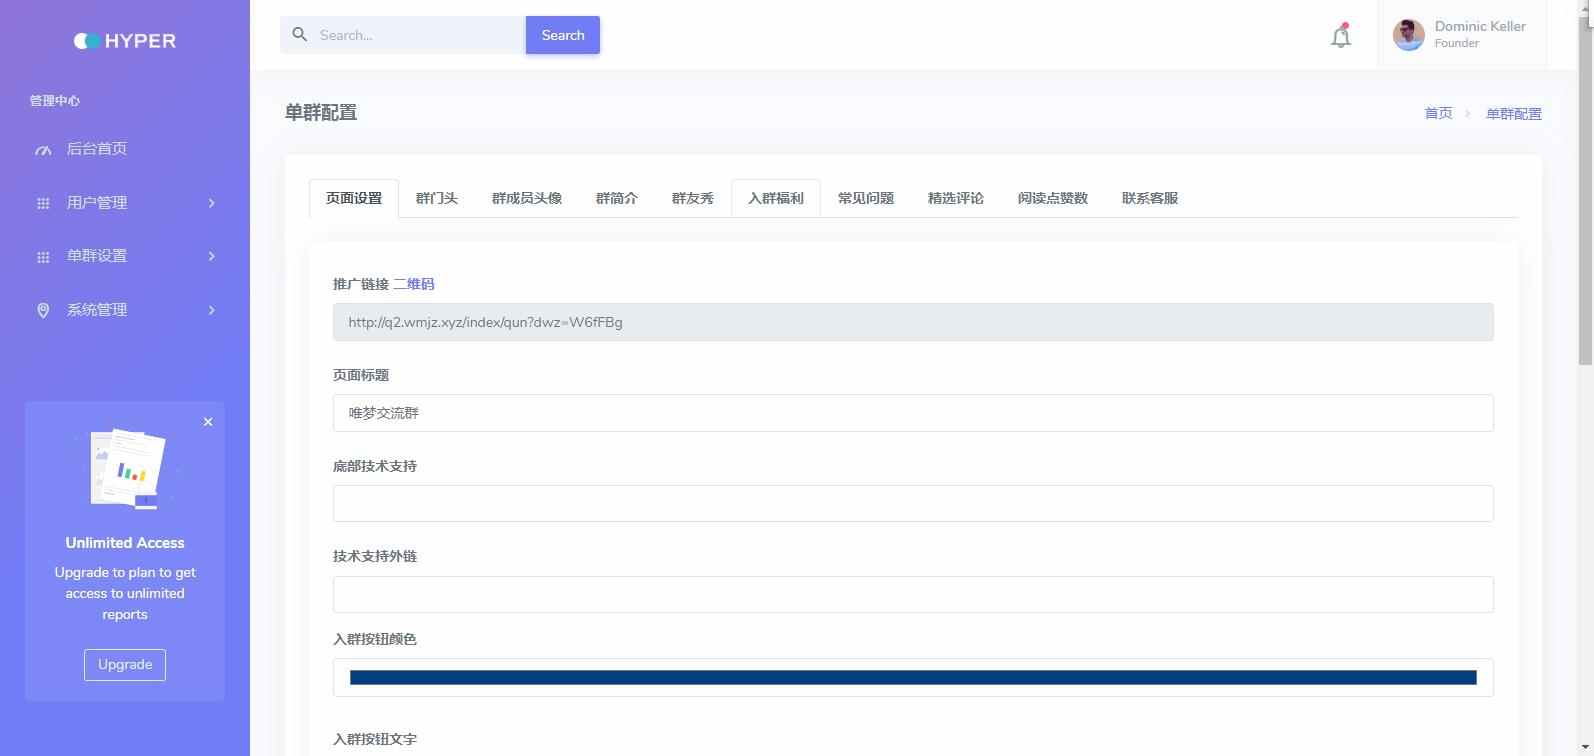Click the notification bell icon

coord(1341,36)
